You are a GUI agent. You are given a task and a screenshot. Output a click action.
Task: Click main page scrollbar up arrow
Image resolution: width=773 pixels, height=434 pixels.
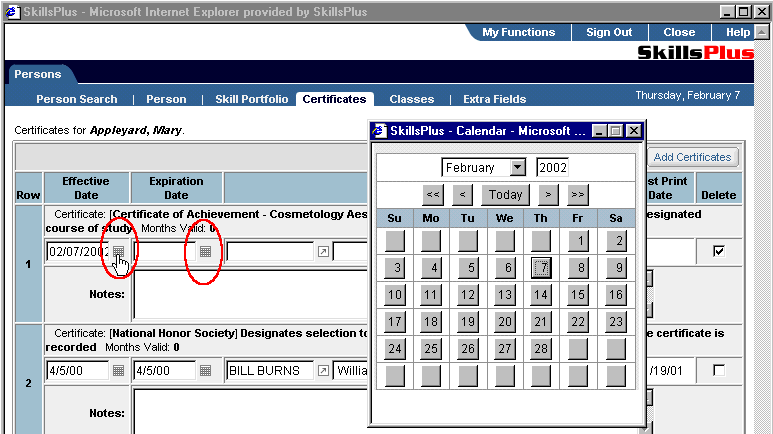(762, 33)
